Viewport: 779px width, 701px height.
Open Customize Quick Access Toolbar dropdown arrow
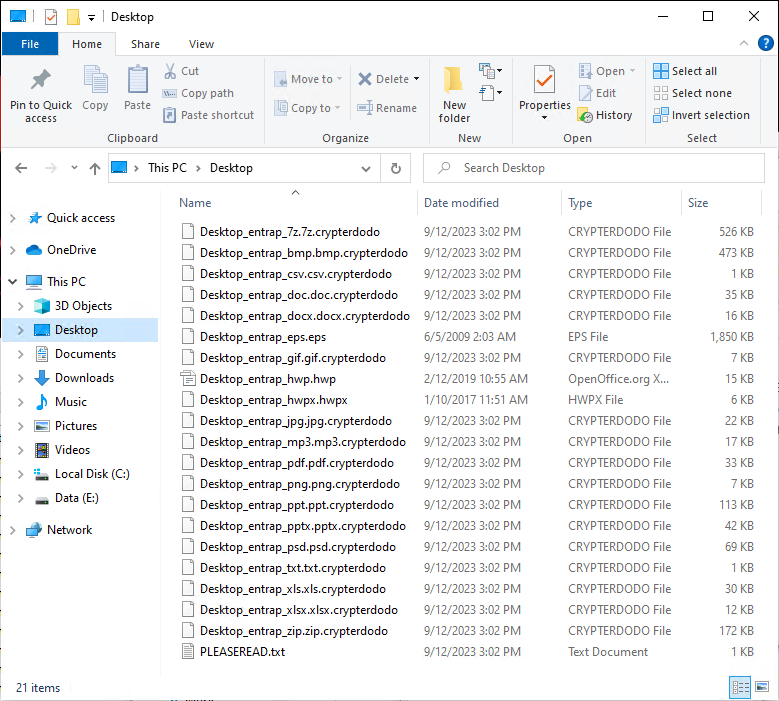click(91, 18)
